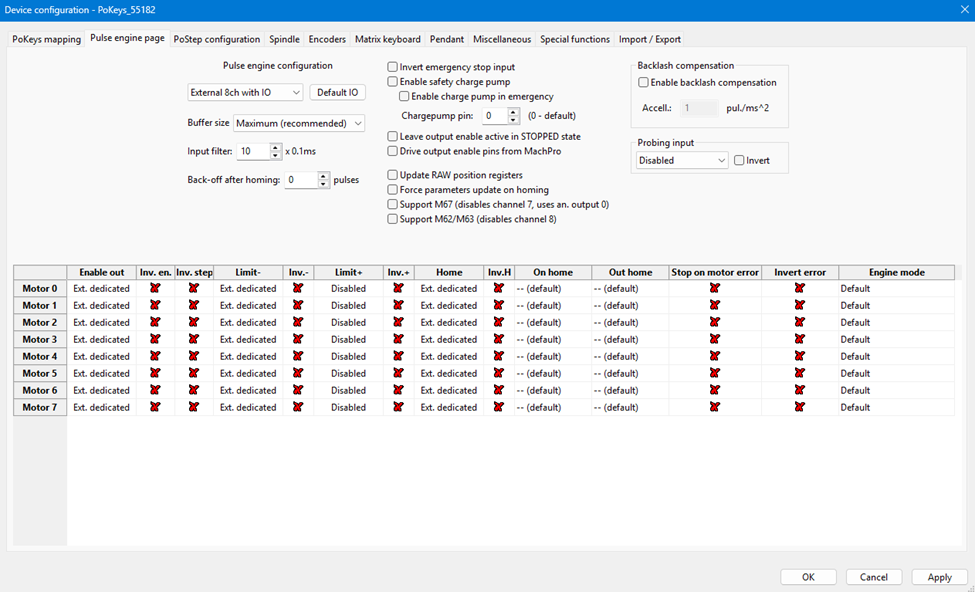Open the Matrix keyboard tab
The height and width of the screenshot is (592, 975).
click(x=388, y=40)
